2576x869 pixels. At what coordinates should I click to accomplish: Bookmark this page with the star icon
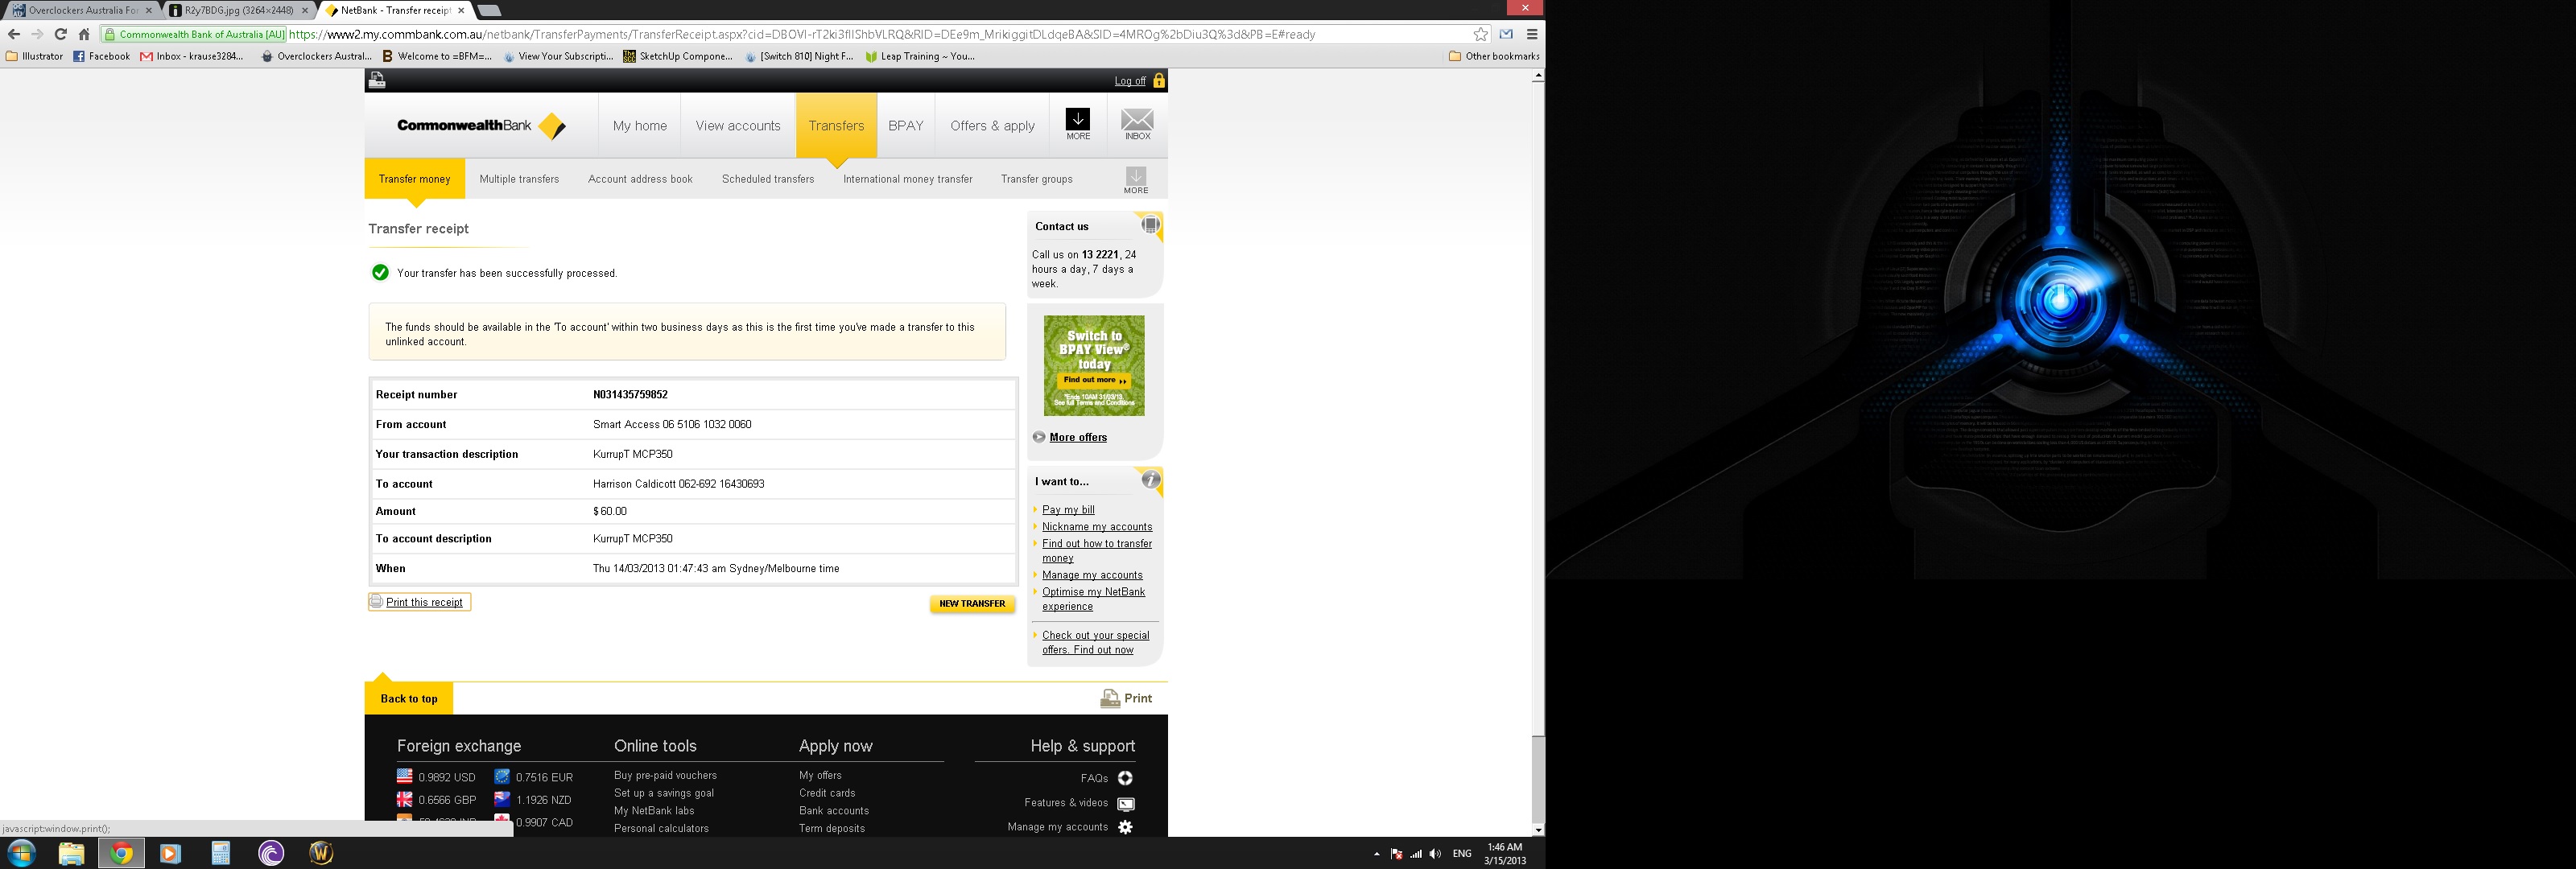point(1481,34)
